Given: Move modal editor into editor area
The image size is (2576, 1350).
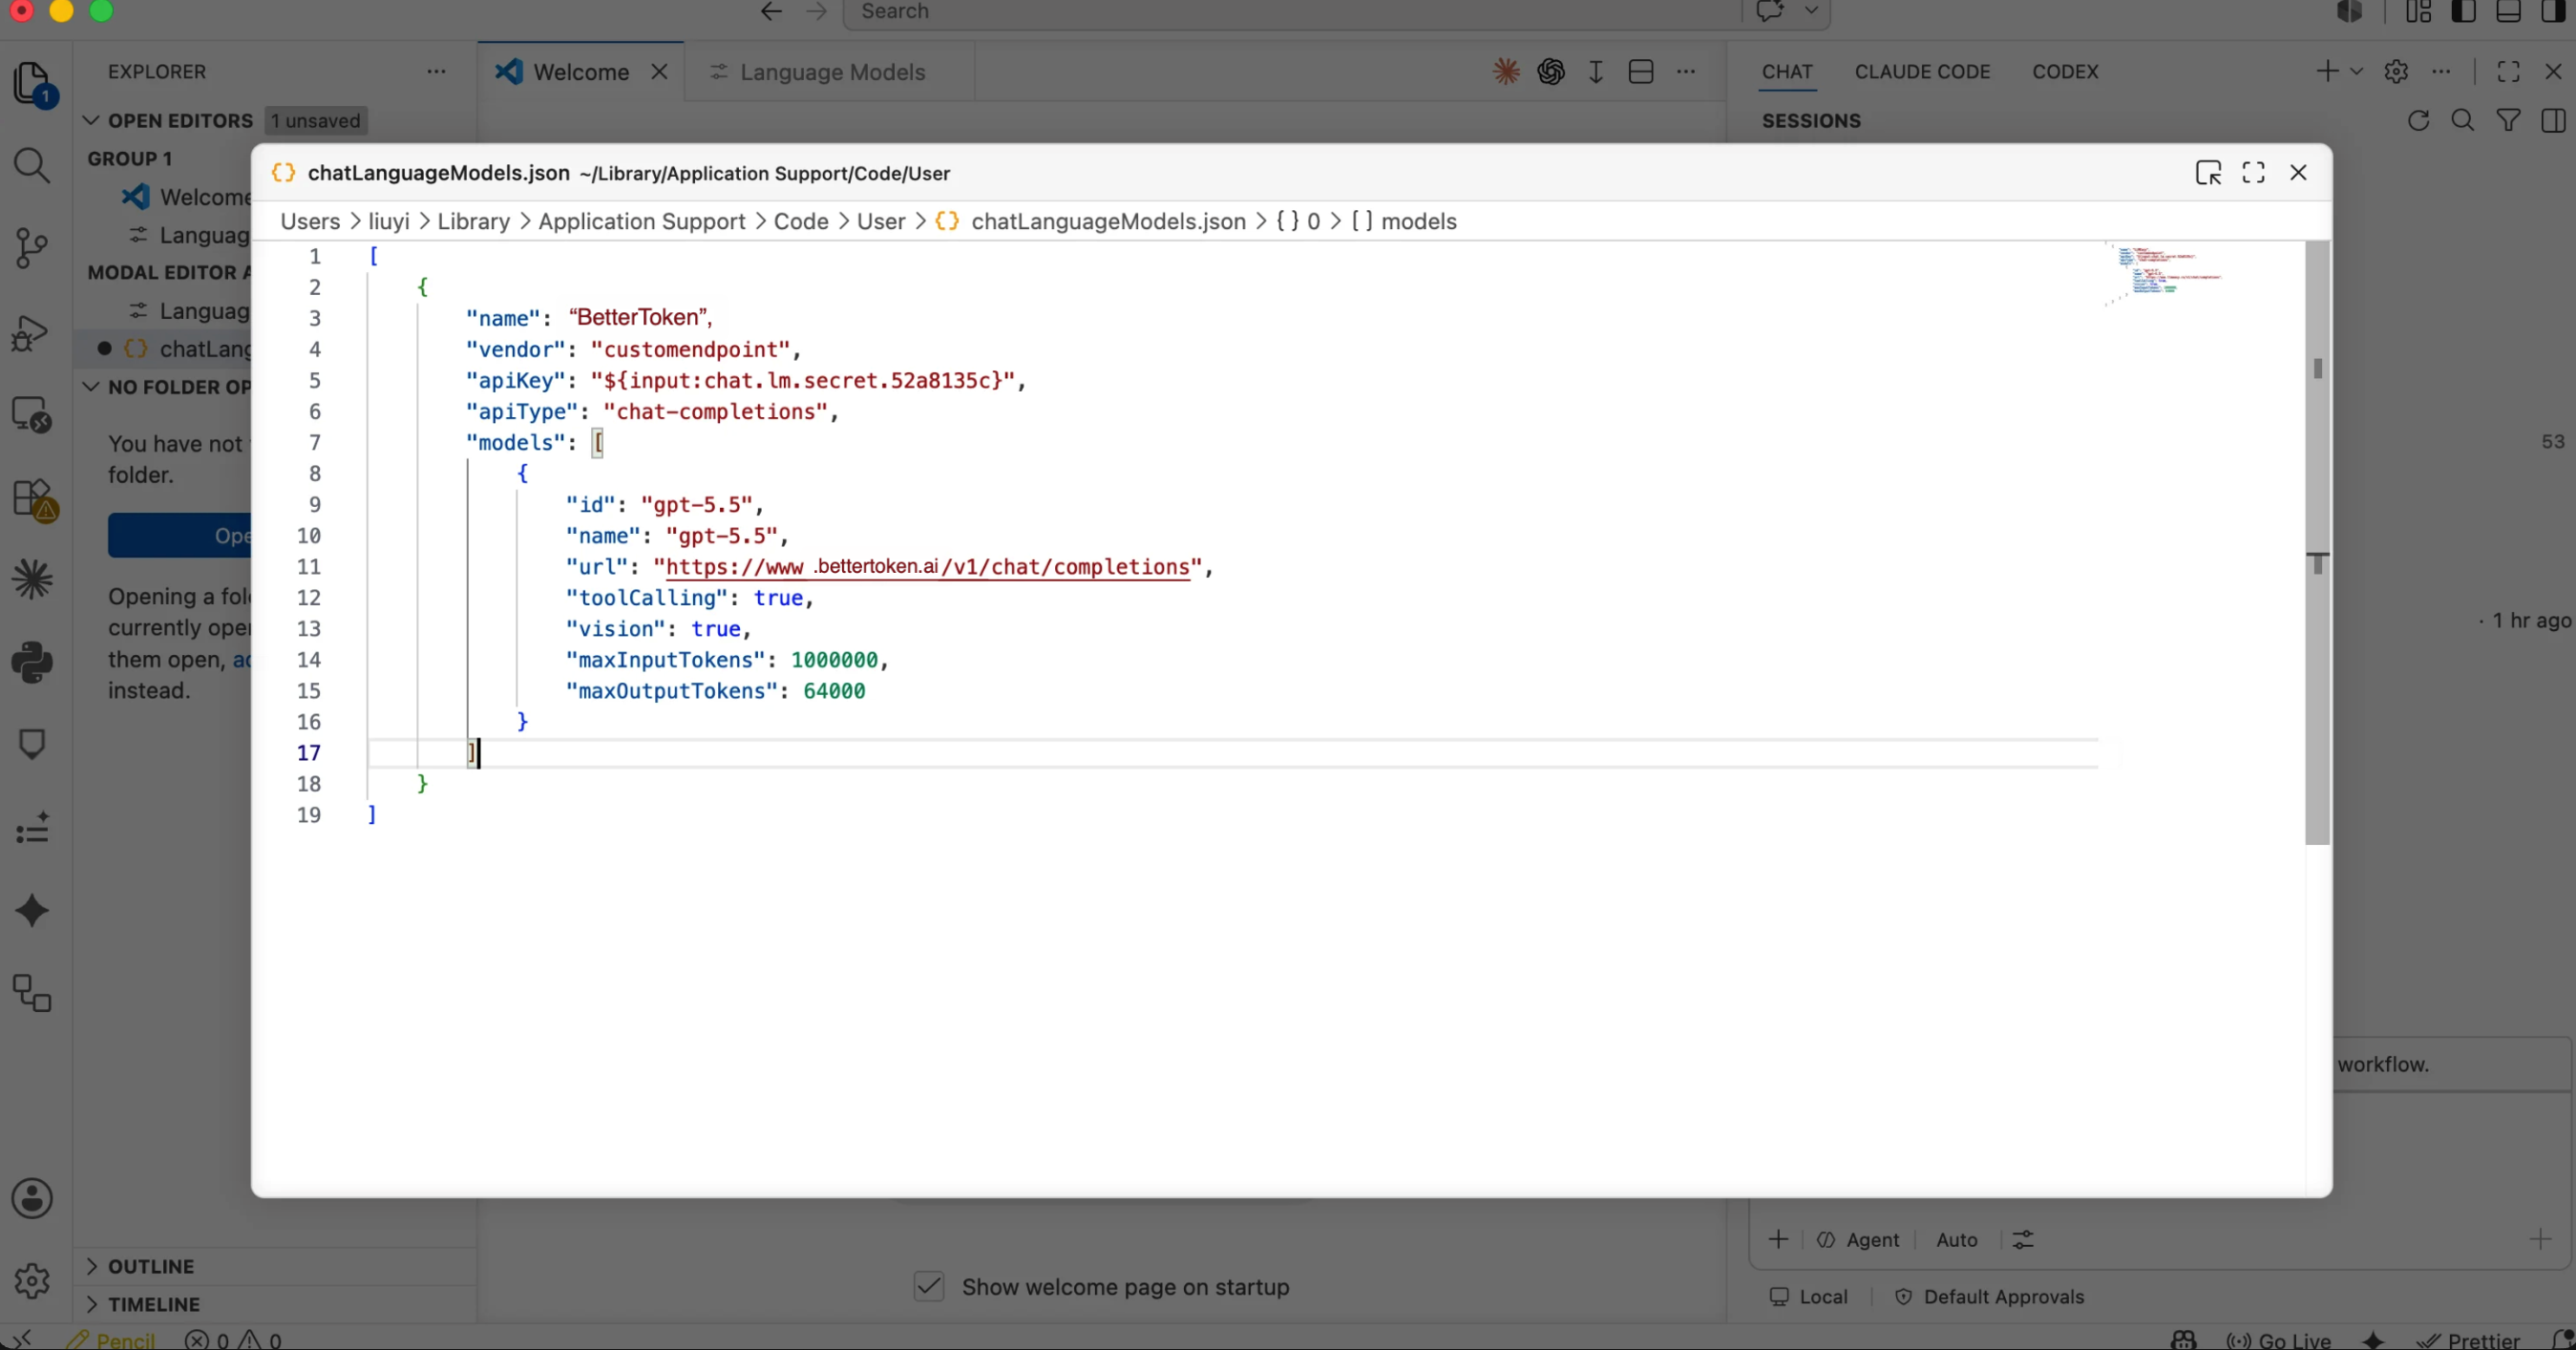Looking at the screenshot, I should [2208, 172].
